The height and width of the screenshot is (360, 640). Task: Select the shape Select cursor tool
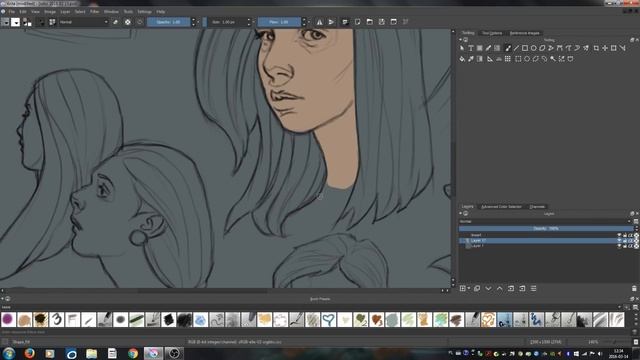click(x=462, y=48)
